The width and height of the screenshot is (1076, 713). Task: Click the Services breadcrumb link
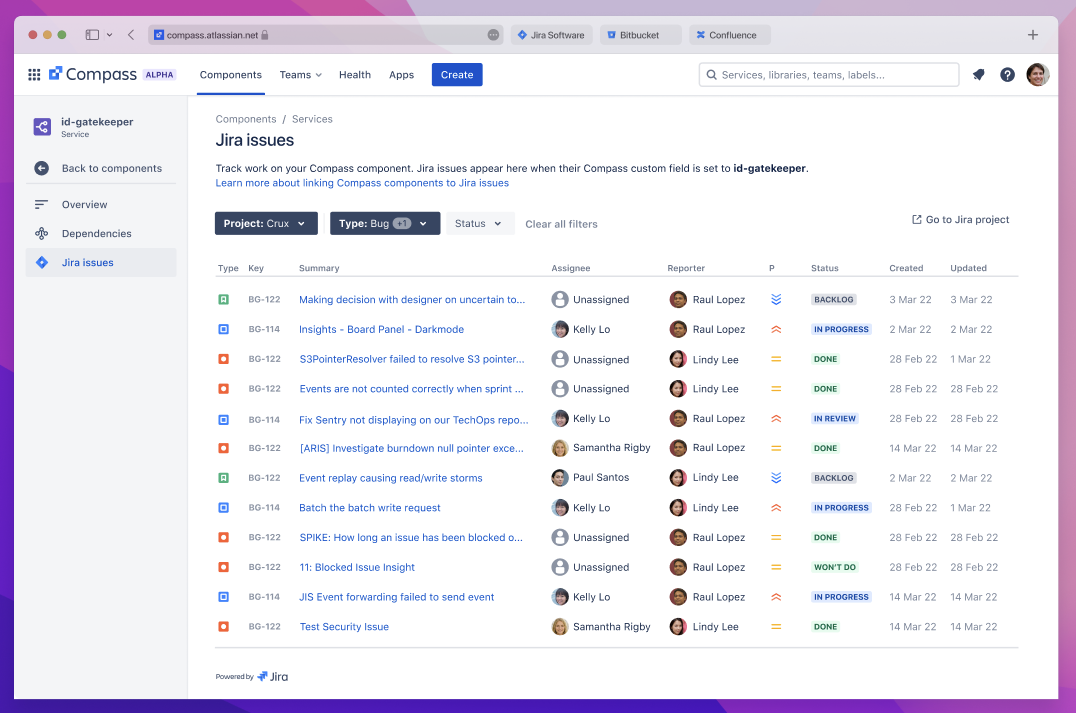(x=312, y=119)
